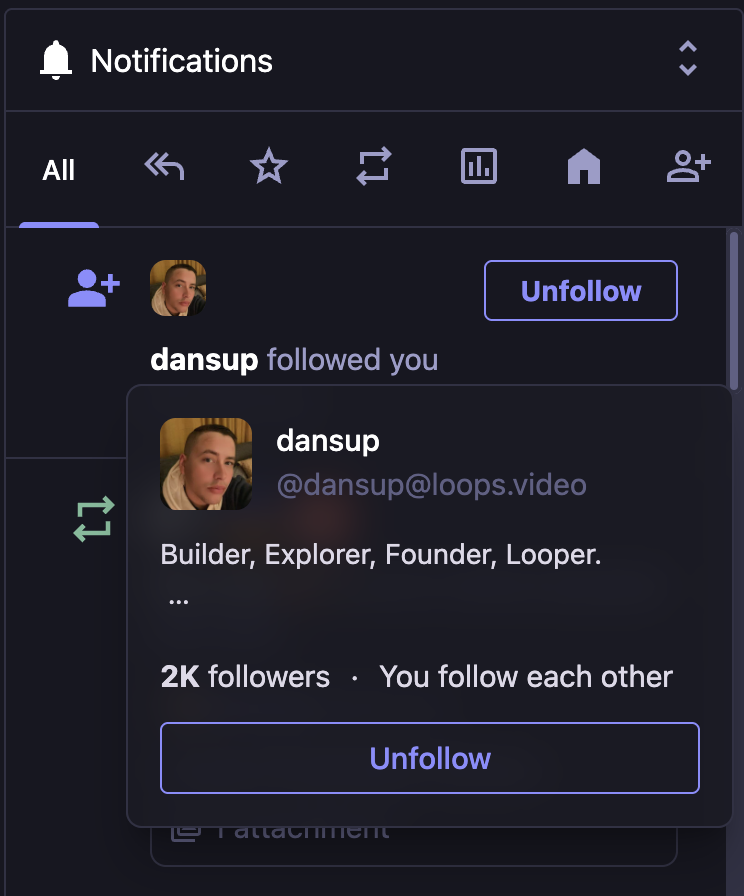Click the @dansup@loops.video handle
This screenshot has width=744, height=896.
[x=431, y=486]
